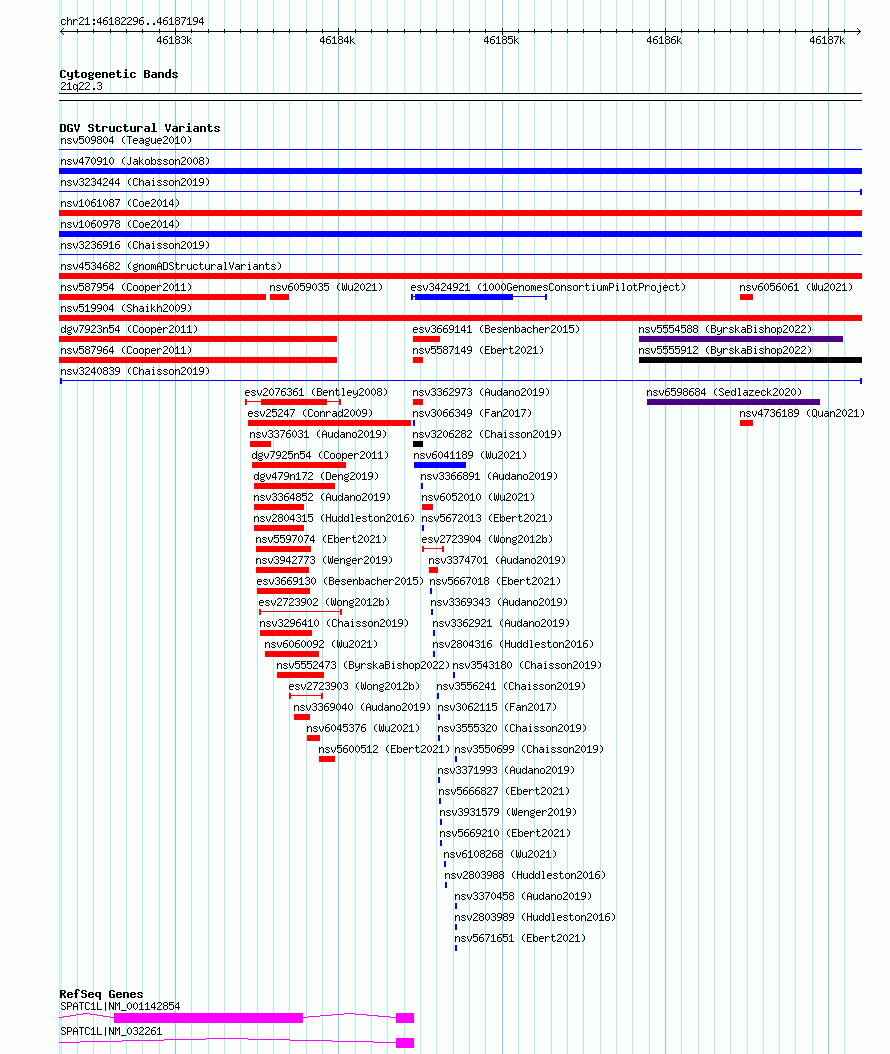Click nsv3369040 (Audano2019) label
Screen dimensions: 890x1054
pyautogui.click(x=362, y=707)
